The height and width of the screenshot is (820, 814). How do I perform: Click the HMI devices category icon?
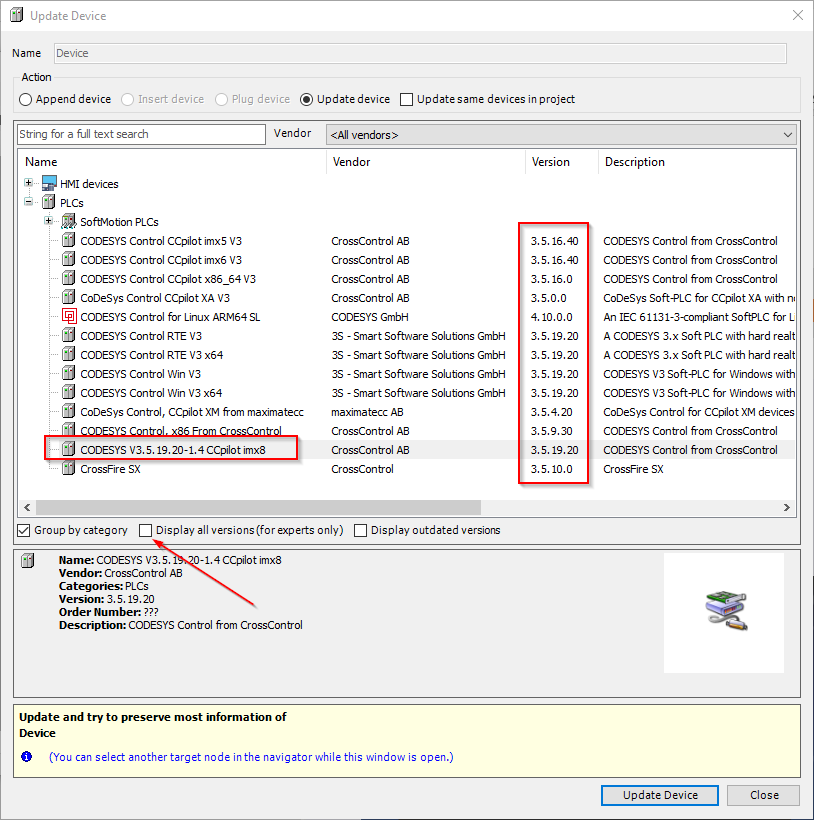coord(46,183)
